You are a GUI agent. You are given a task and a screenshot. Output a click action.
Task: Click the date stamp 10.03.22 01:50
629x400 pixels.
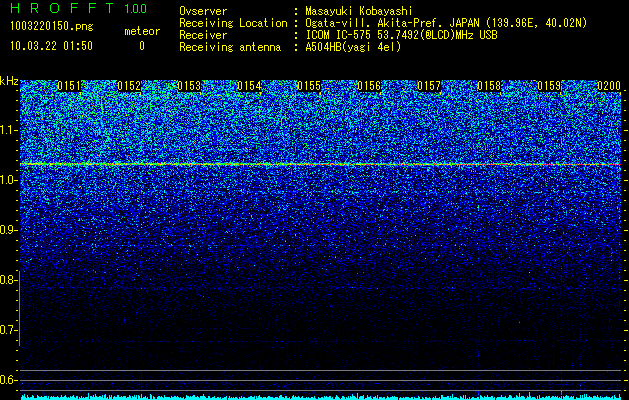51,46
